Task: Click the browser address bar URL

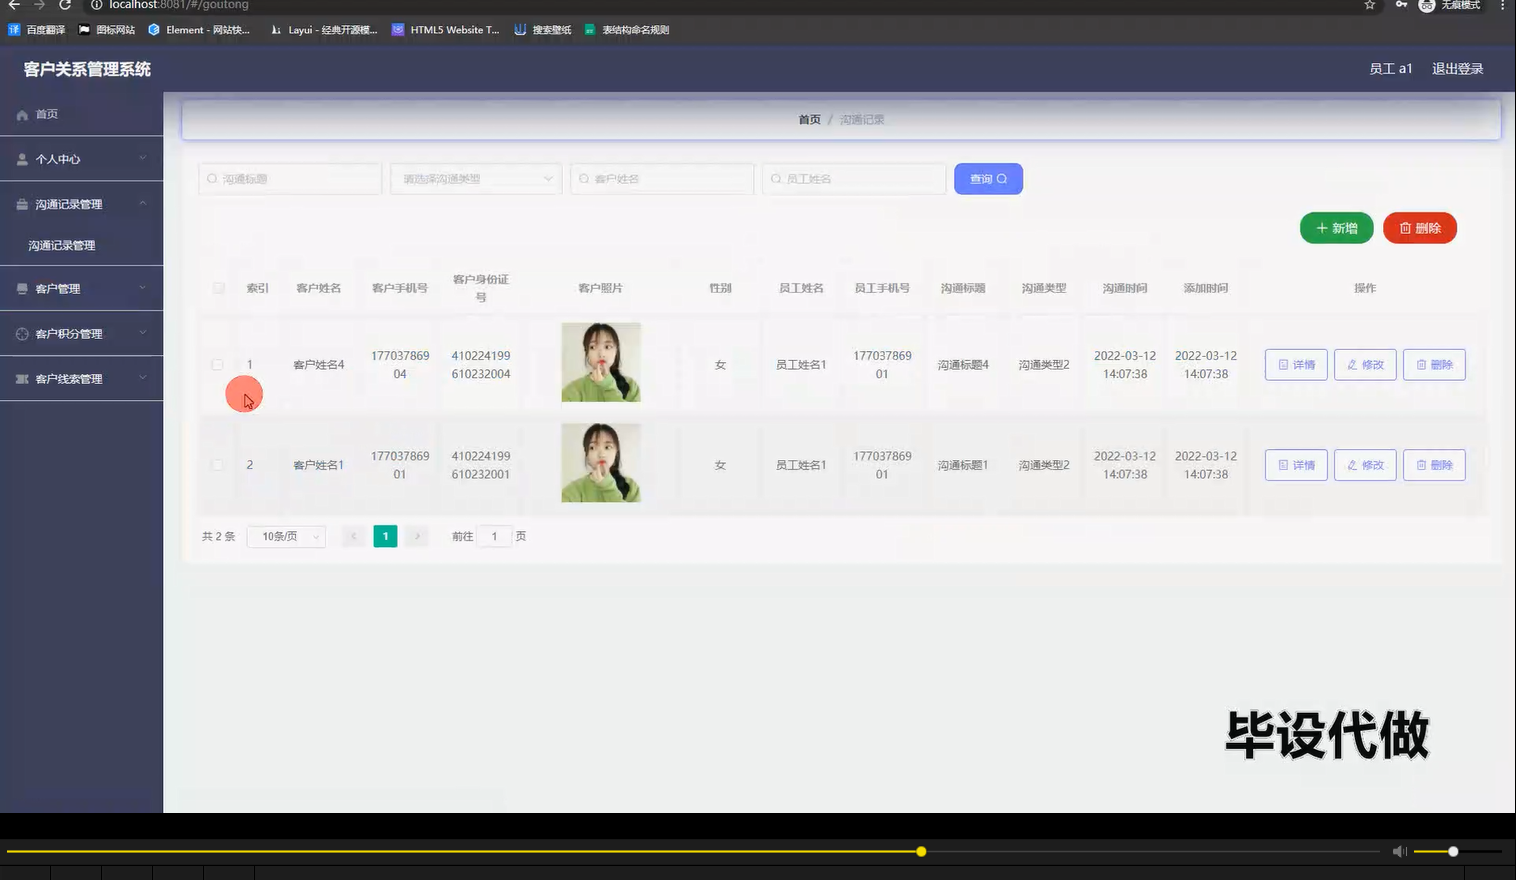Action: coord(179,5)
